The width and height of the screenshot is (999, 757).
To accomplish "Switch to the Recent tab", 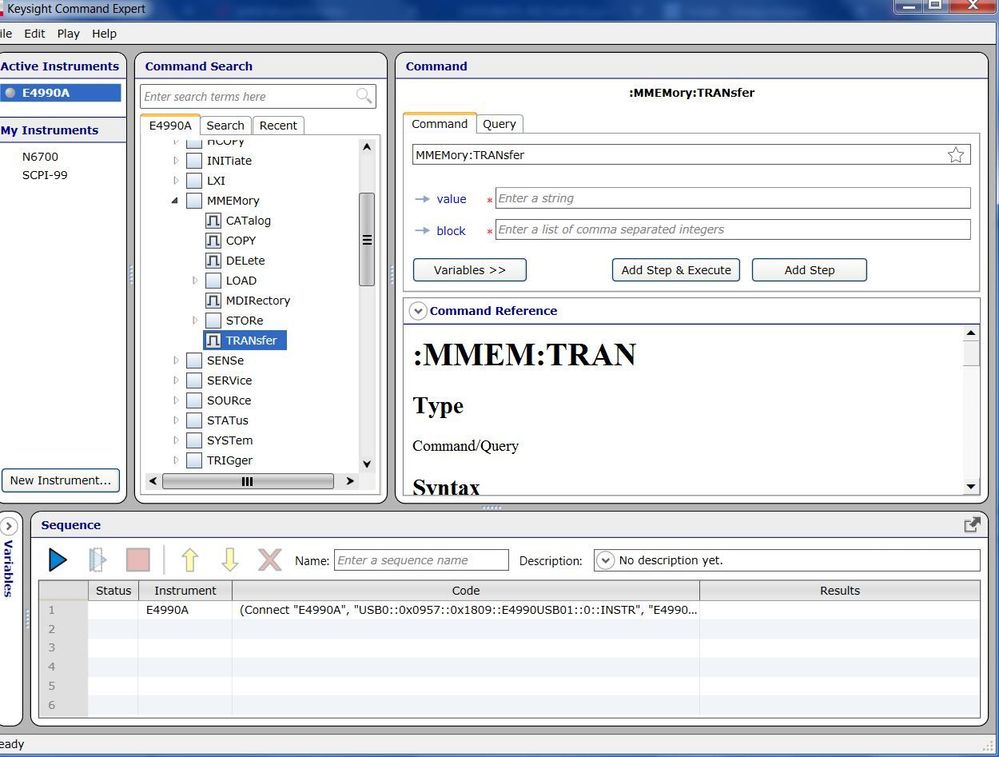I will coord(278,126).
